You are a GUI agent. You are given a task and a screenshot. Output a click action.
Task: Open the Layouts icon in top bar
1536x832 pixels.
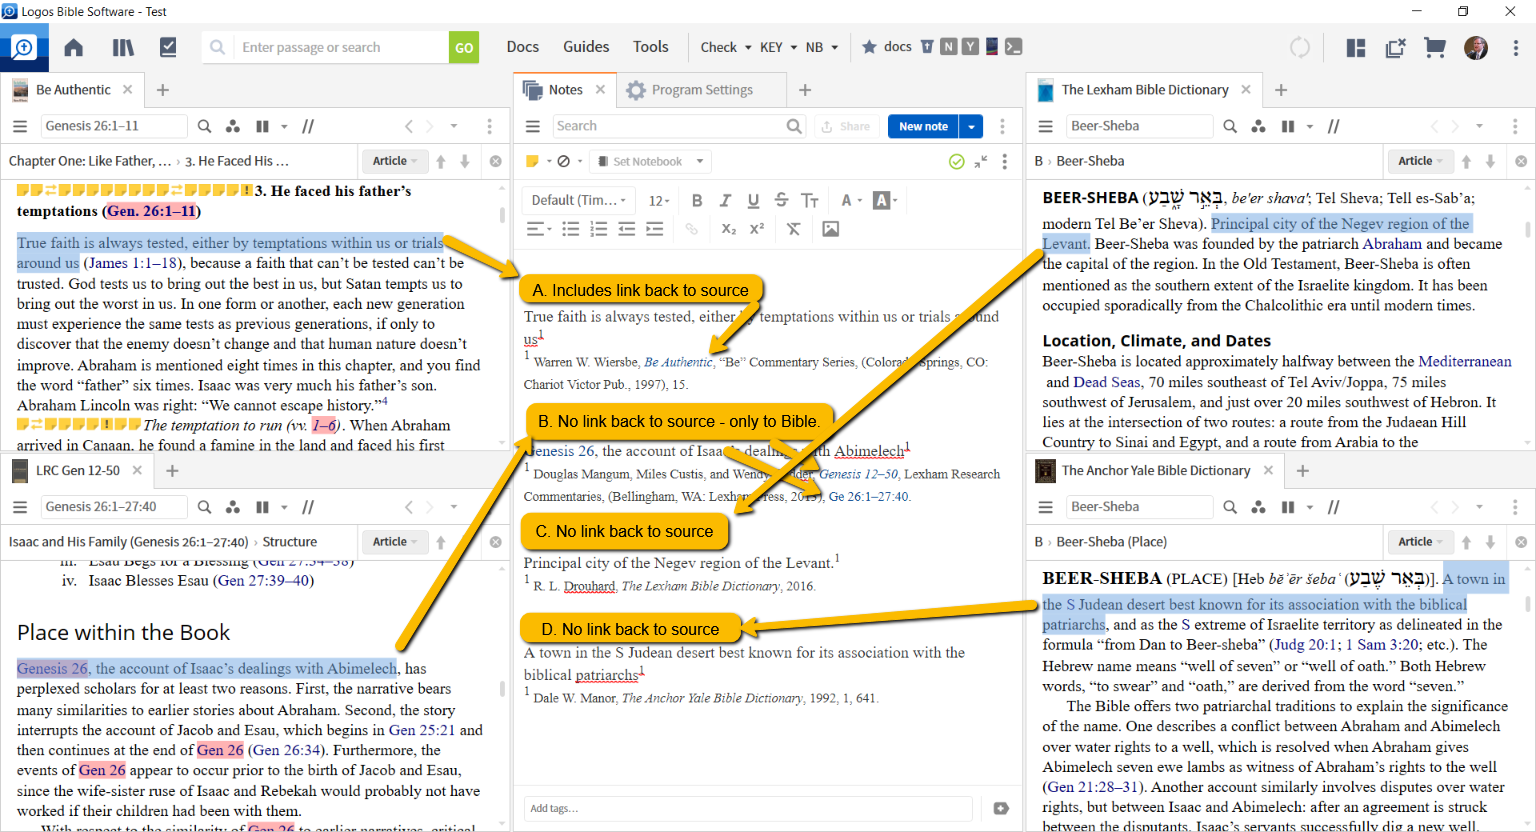pos(1356,47)
